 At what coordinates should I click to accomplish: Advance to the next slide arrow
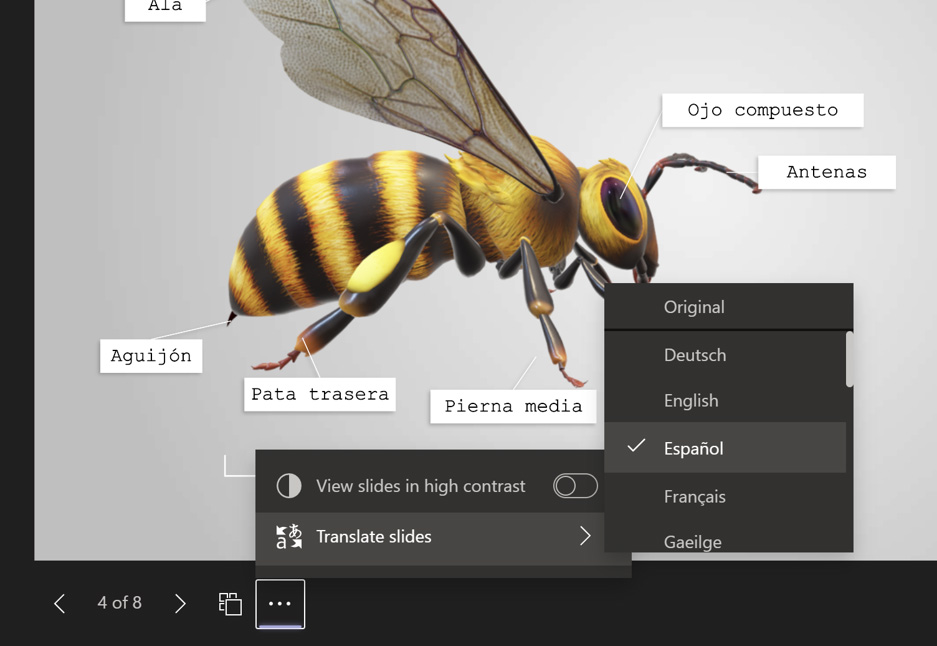[x=180, y=603]
